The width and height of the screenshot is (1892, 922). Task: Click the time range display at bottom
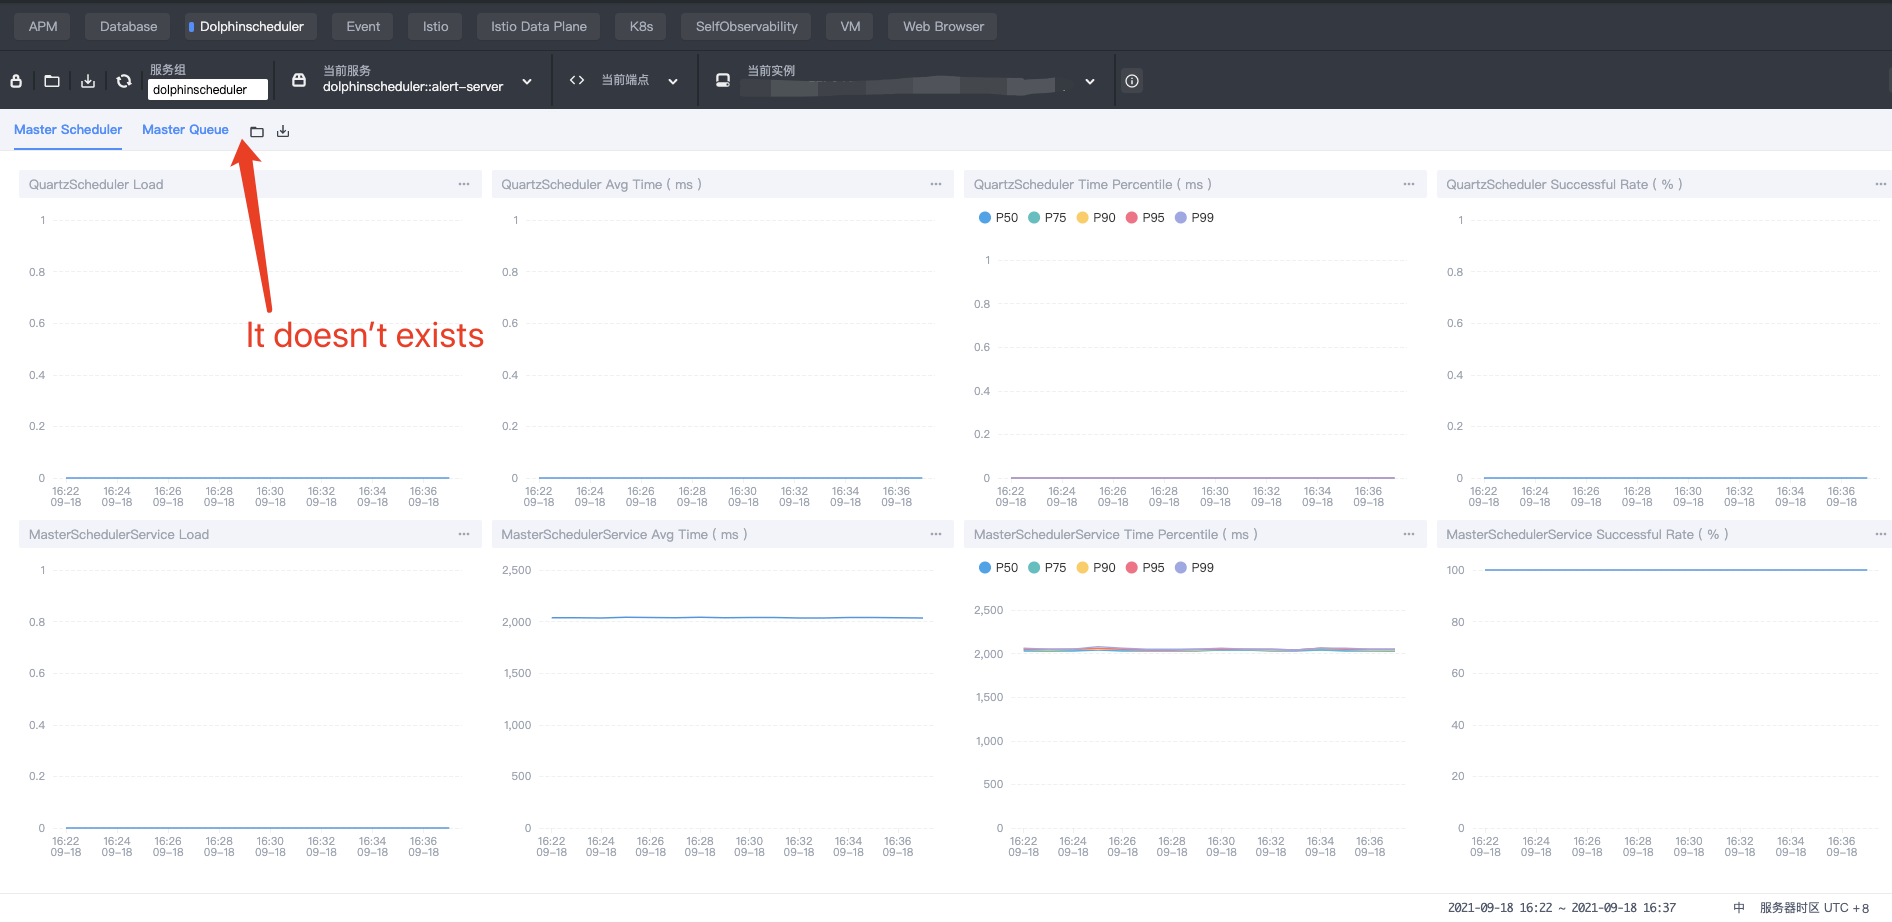(1562, 908)
